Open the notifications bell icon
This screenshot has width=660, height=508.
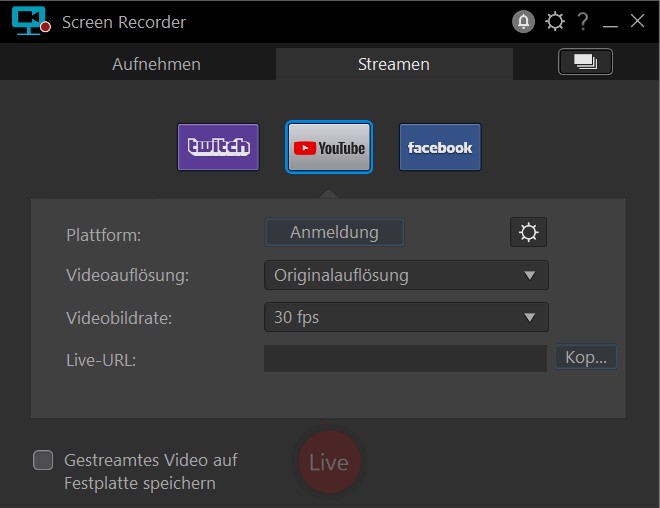[x=523, y=21]
